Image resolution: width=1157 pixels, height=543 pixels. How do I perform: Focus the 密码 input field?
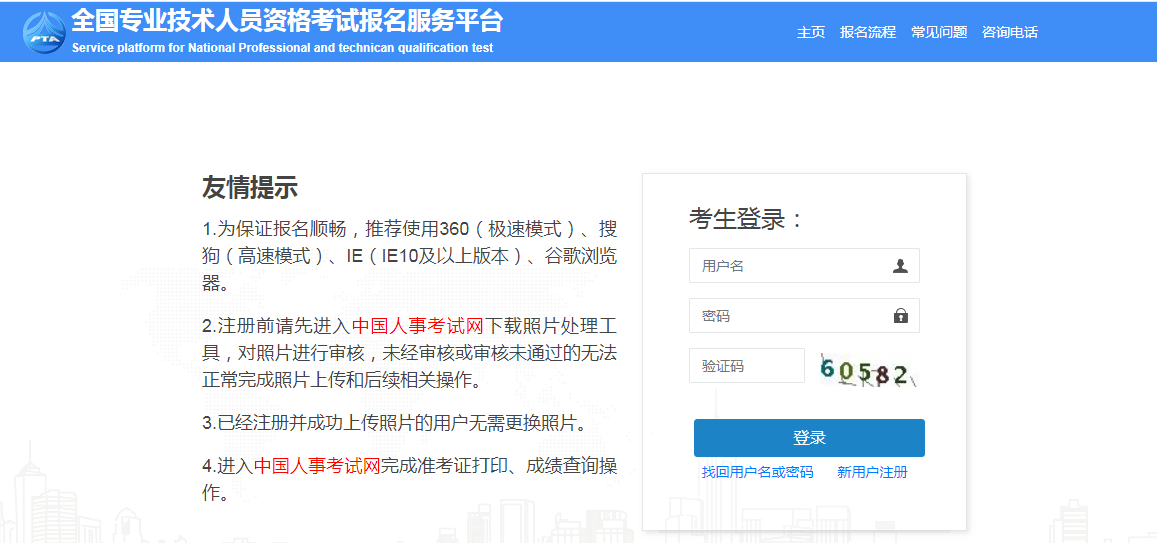pyautogui.click(x=790, y=316)
